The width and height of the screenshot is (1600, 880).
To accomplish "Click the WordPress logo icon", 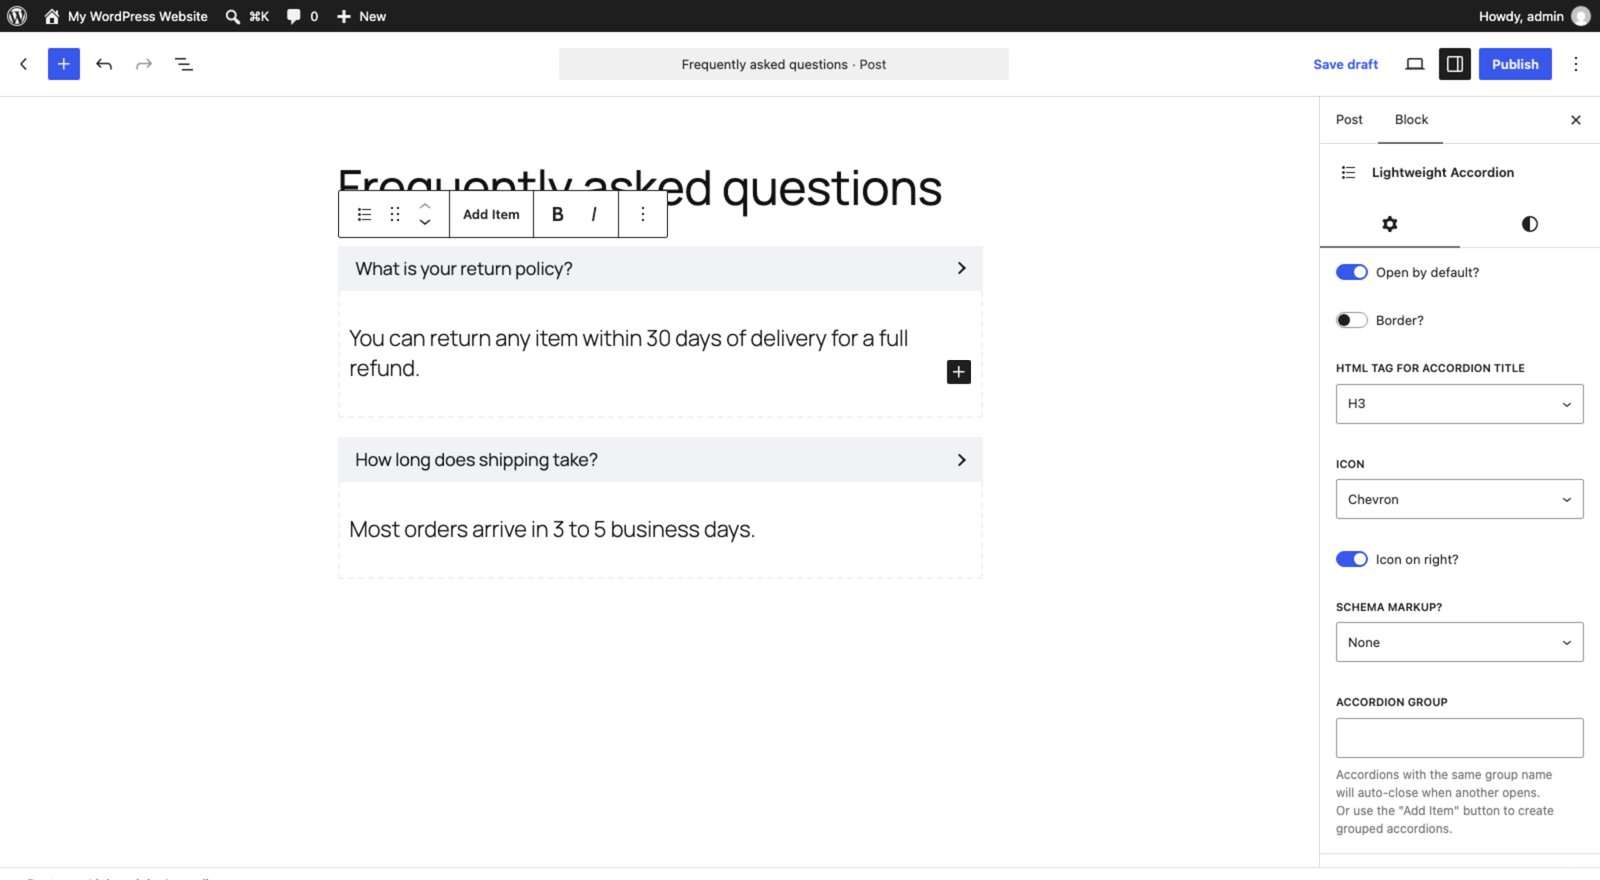I will click(x=17, y=16).
